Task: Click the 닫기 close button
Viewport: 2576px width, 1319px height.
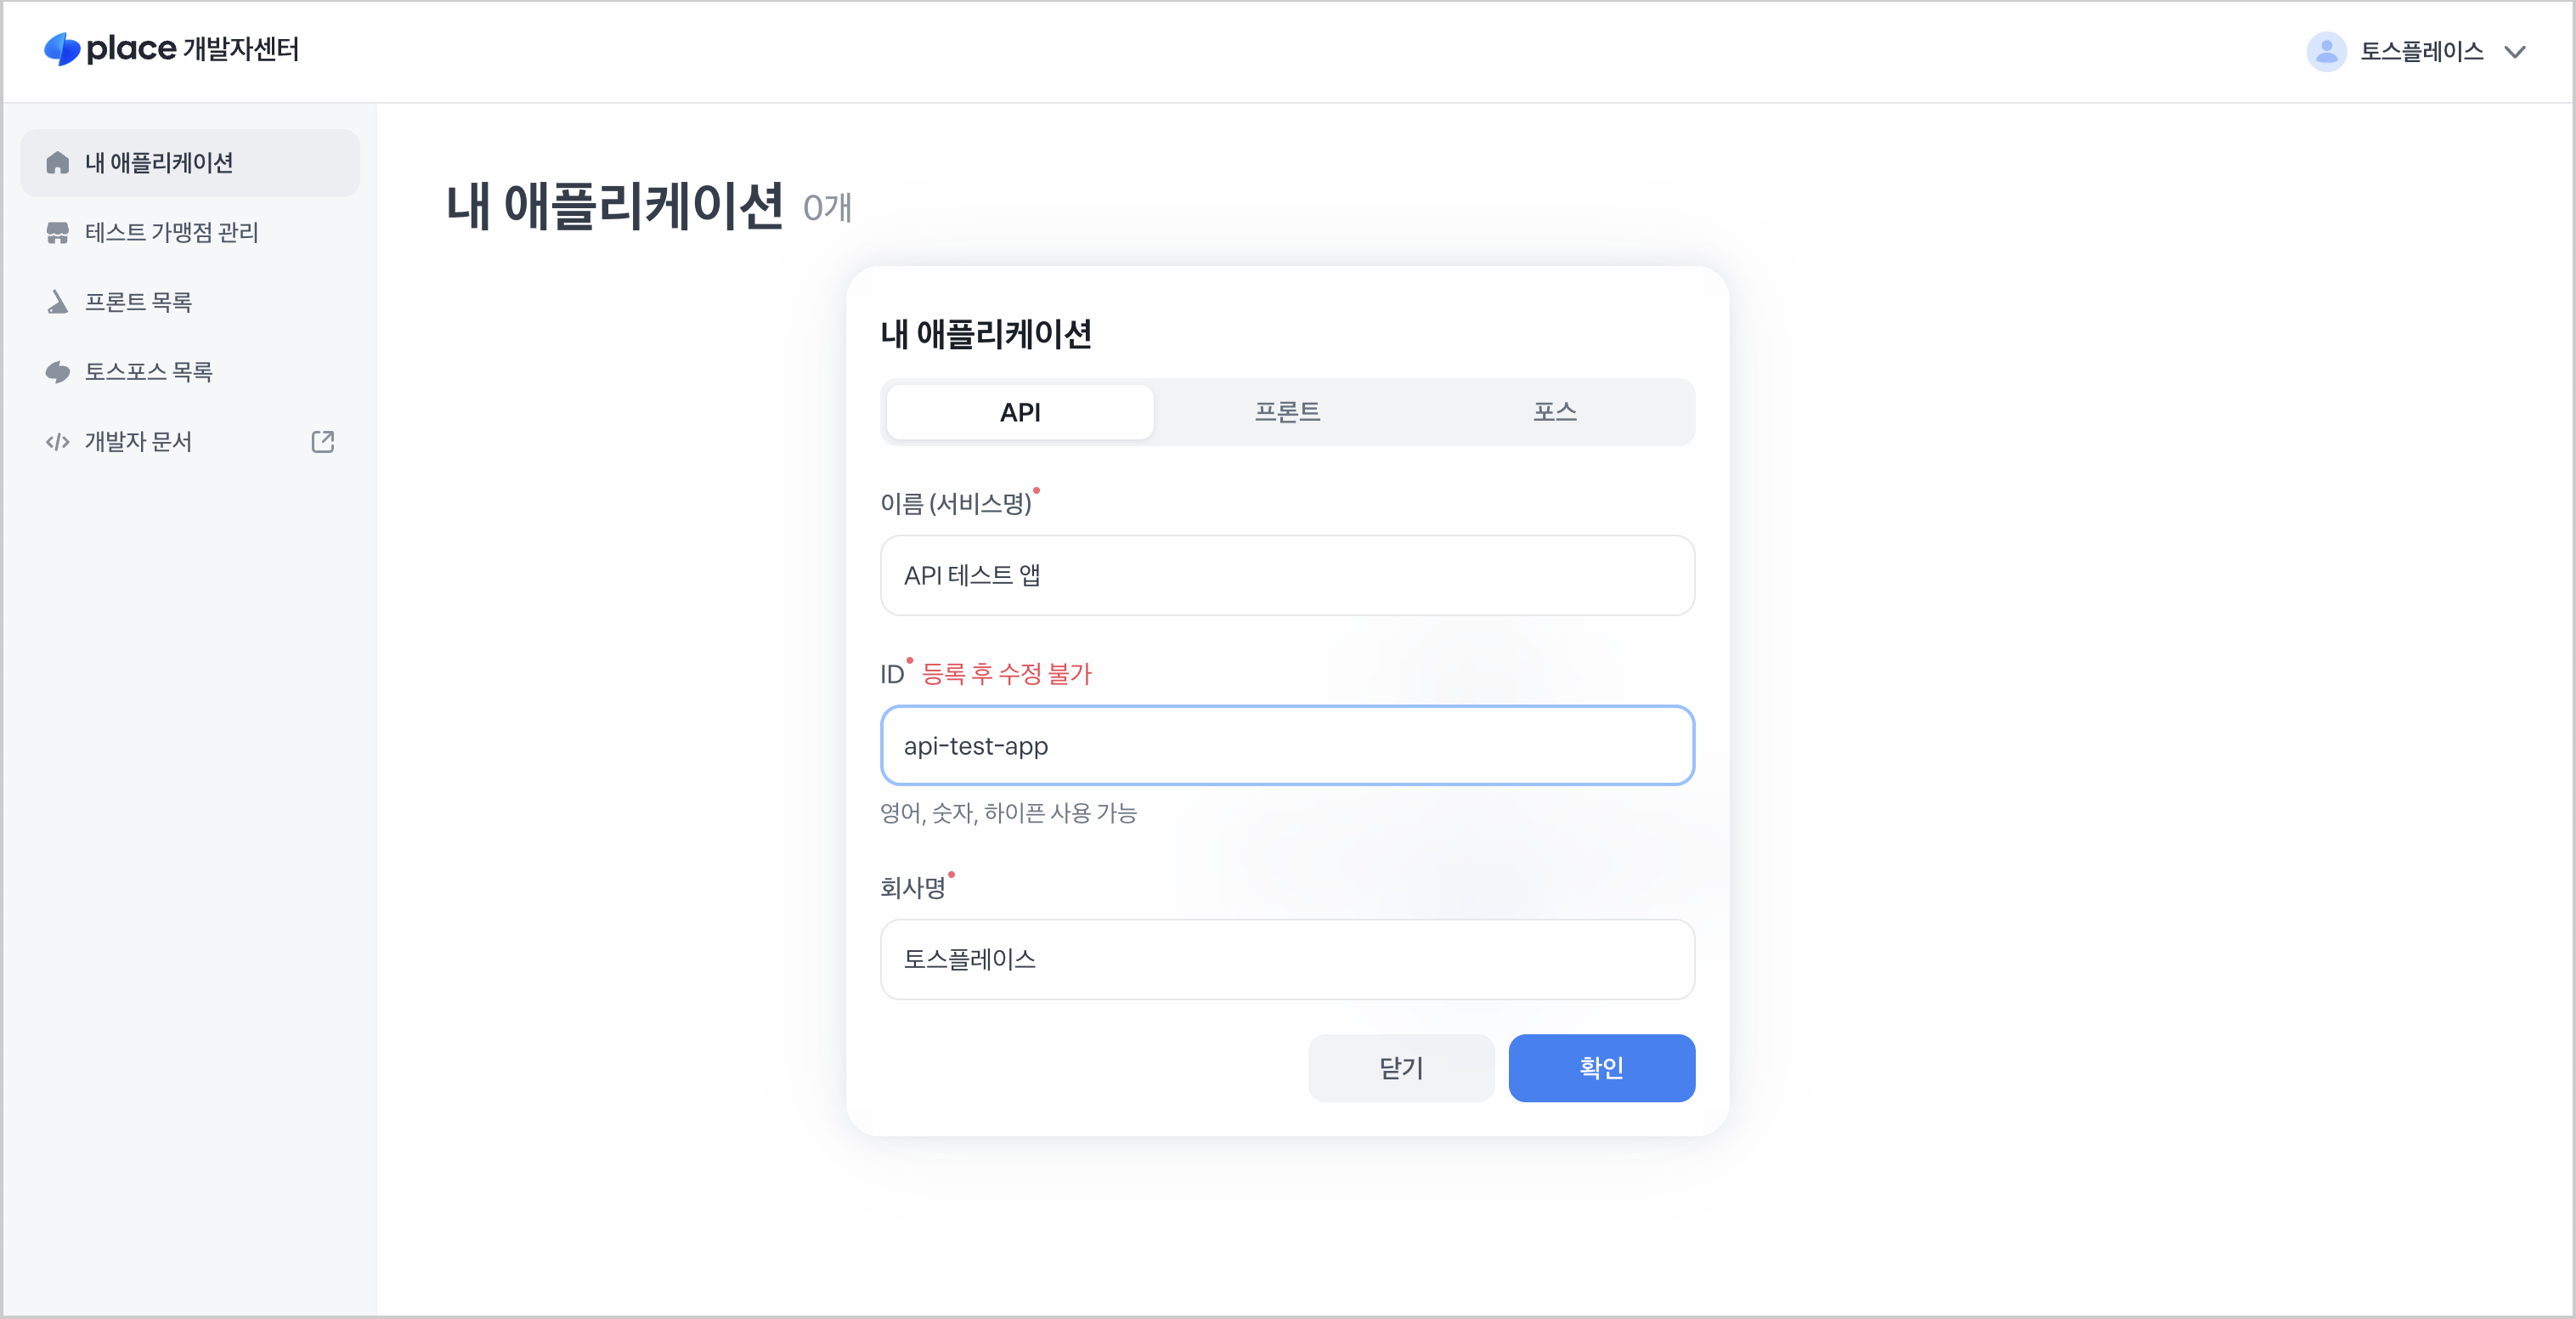Action: point(1401,1068)
